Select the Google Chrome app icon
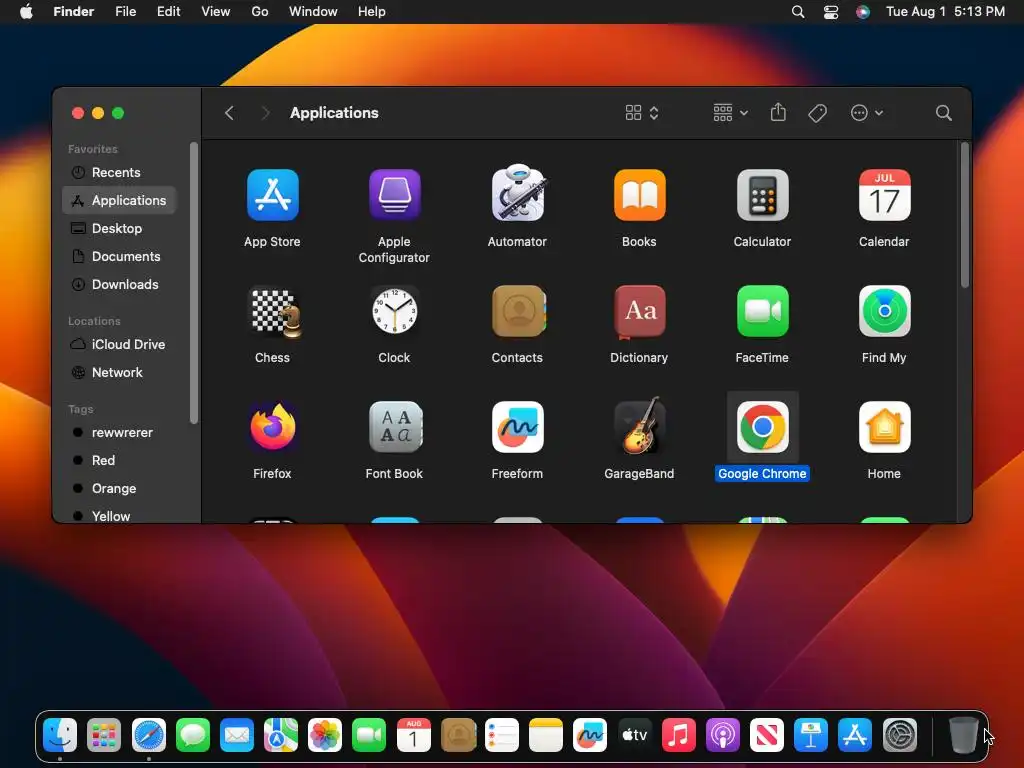The height and width of the screenshot is (768, 1024). pyautogui.click(x=762, y=427)
